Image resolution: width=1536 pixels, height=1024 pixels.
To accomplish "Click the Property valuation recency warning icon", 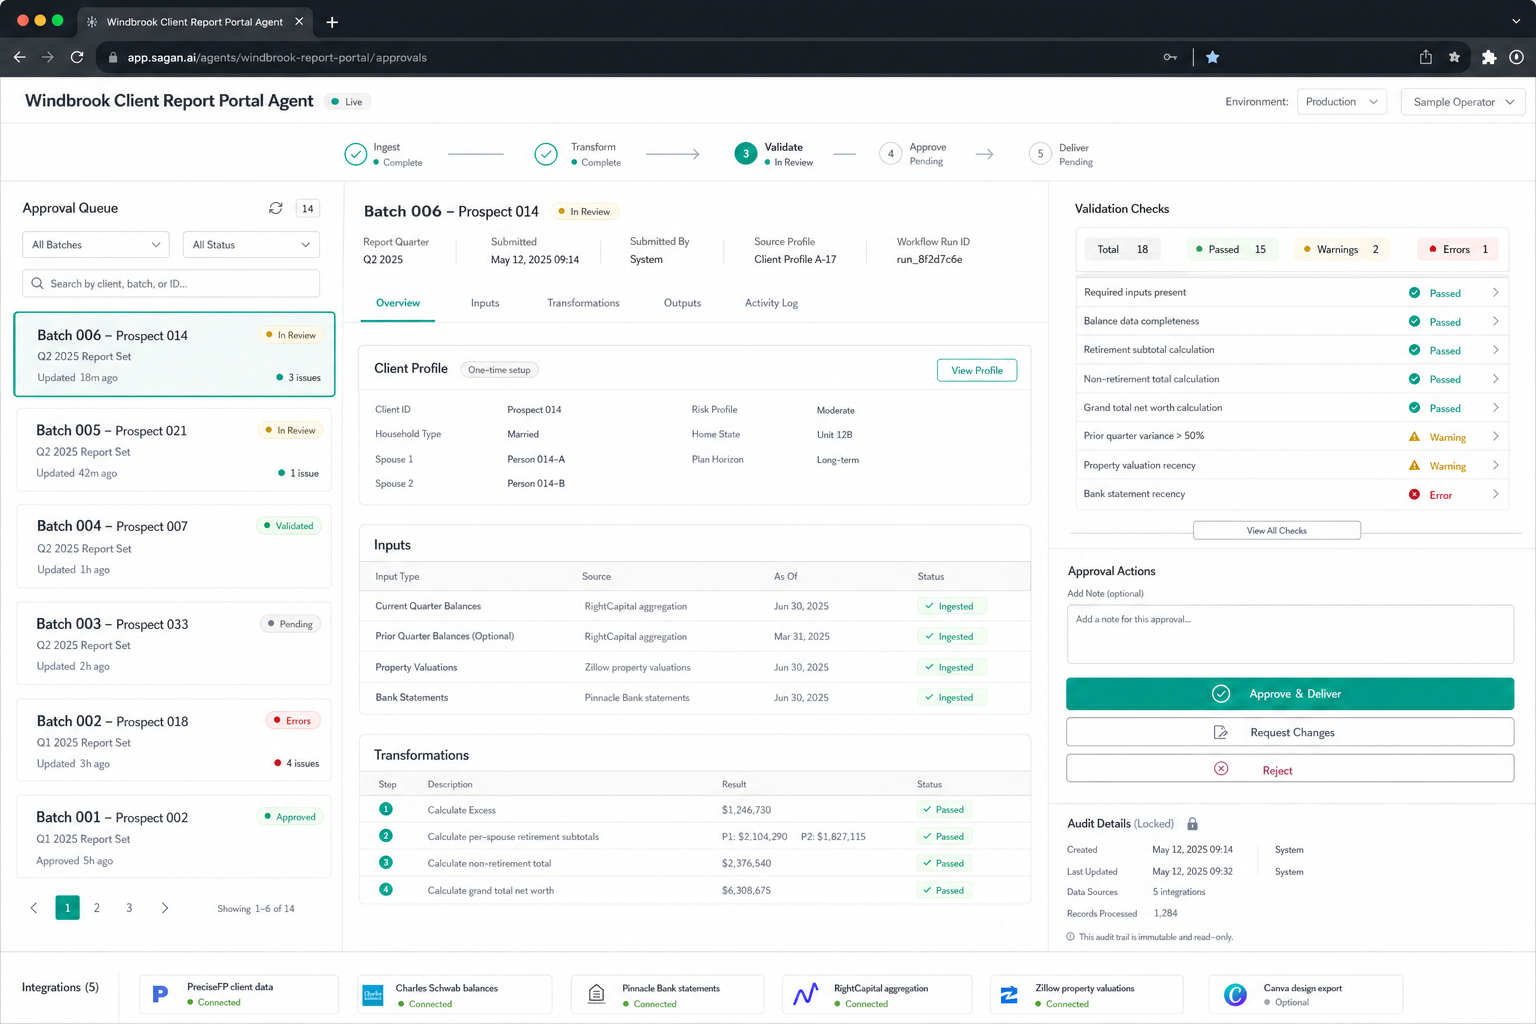I will click(1414, 465).
